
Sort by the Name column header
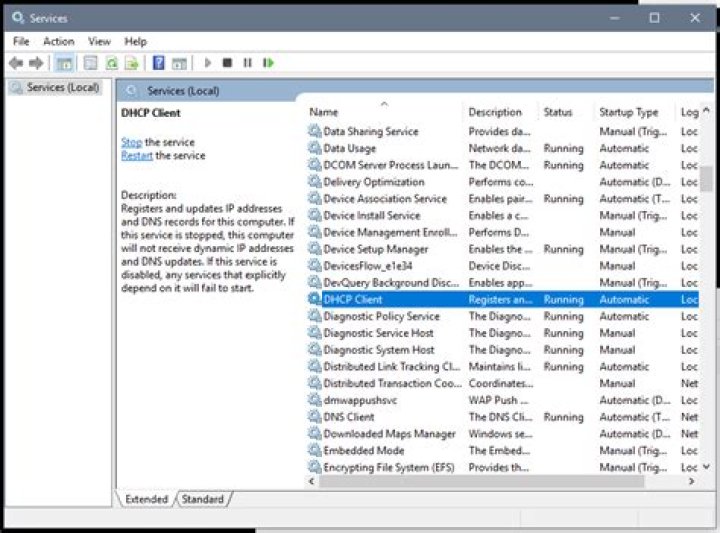385,112
